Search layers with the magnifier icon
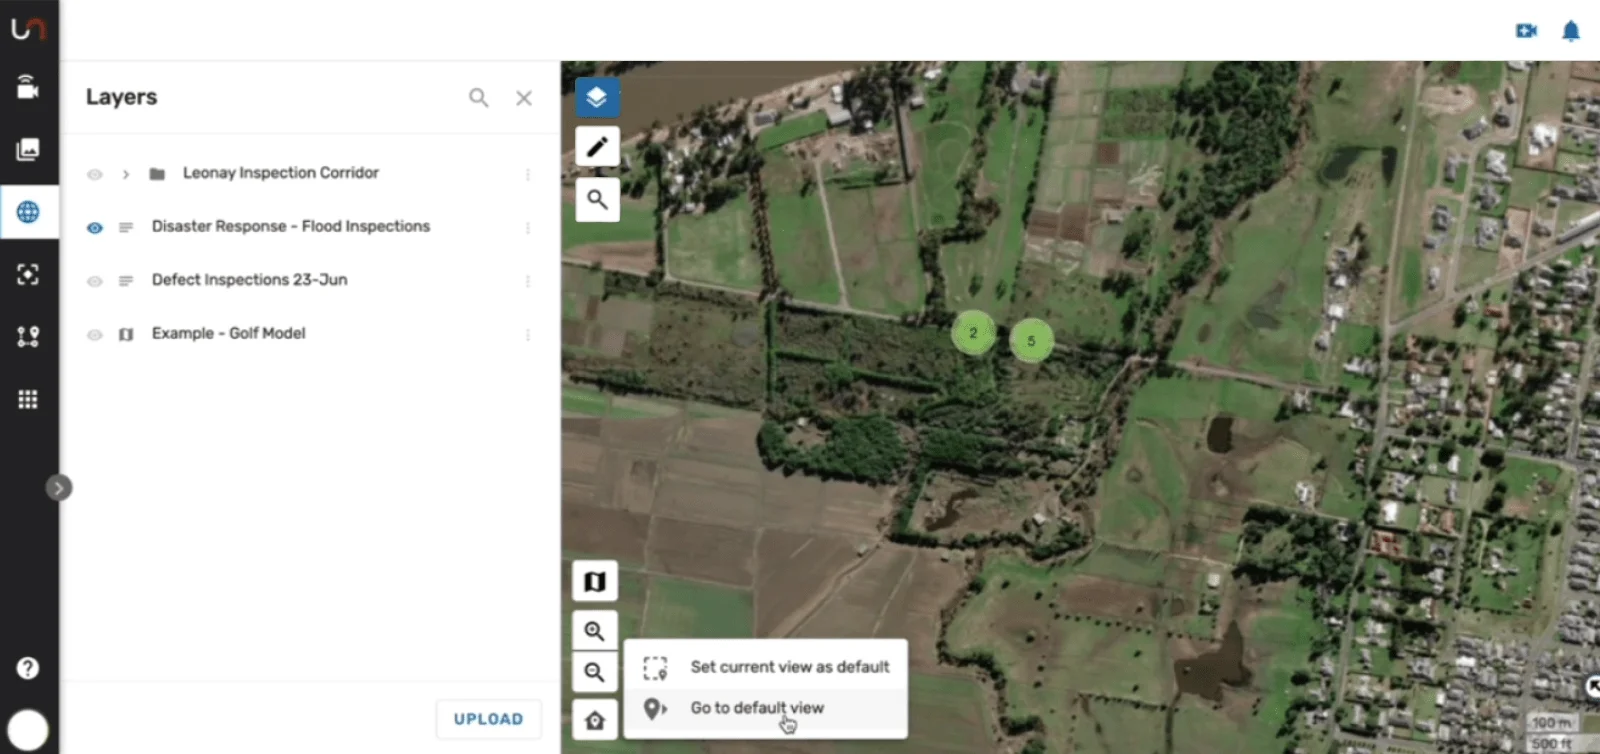Viewport: 1600px width, 754px height. click(x=479, y=97)
